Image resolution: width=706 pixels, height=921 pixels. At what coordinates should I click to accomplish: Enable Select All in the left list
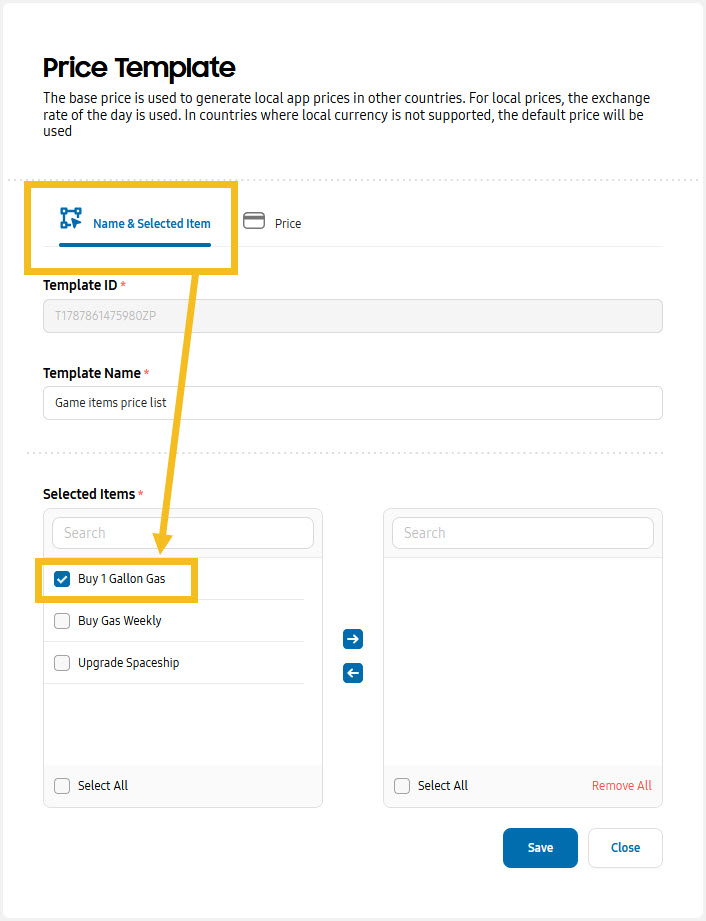coord(62,786)
